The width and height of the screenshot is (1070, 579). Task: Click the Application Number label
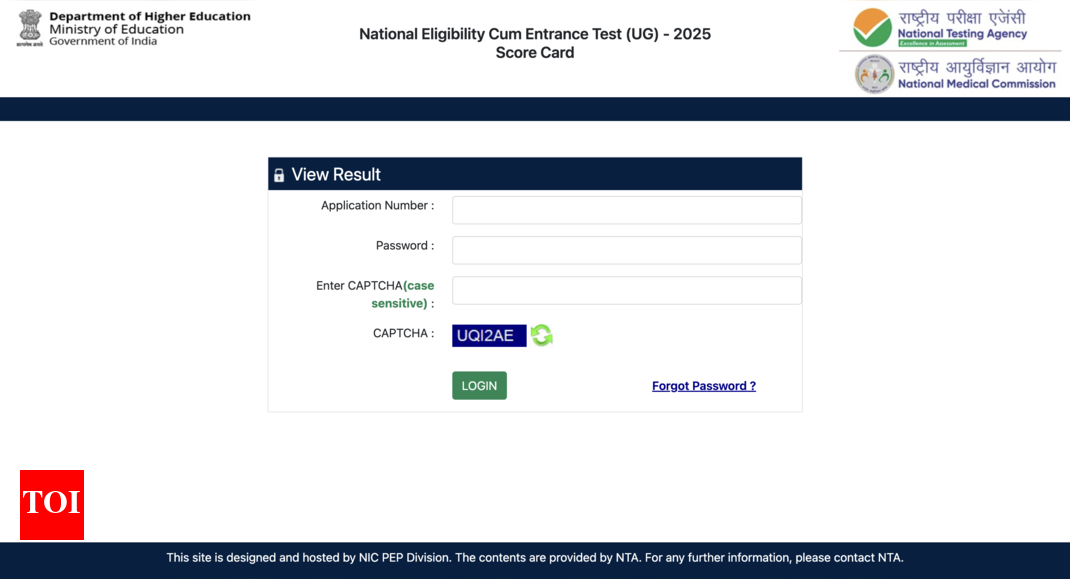[x=377, y=206]
